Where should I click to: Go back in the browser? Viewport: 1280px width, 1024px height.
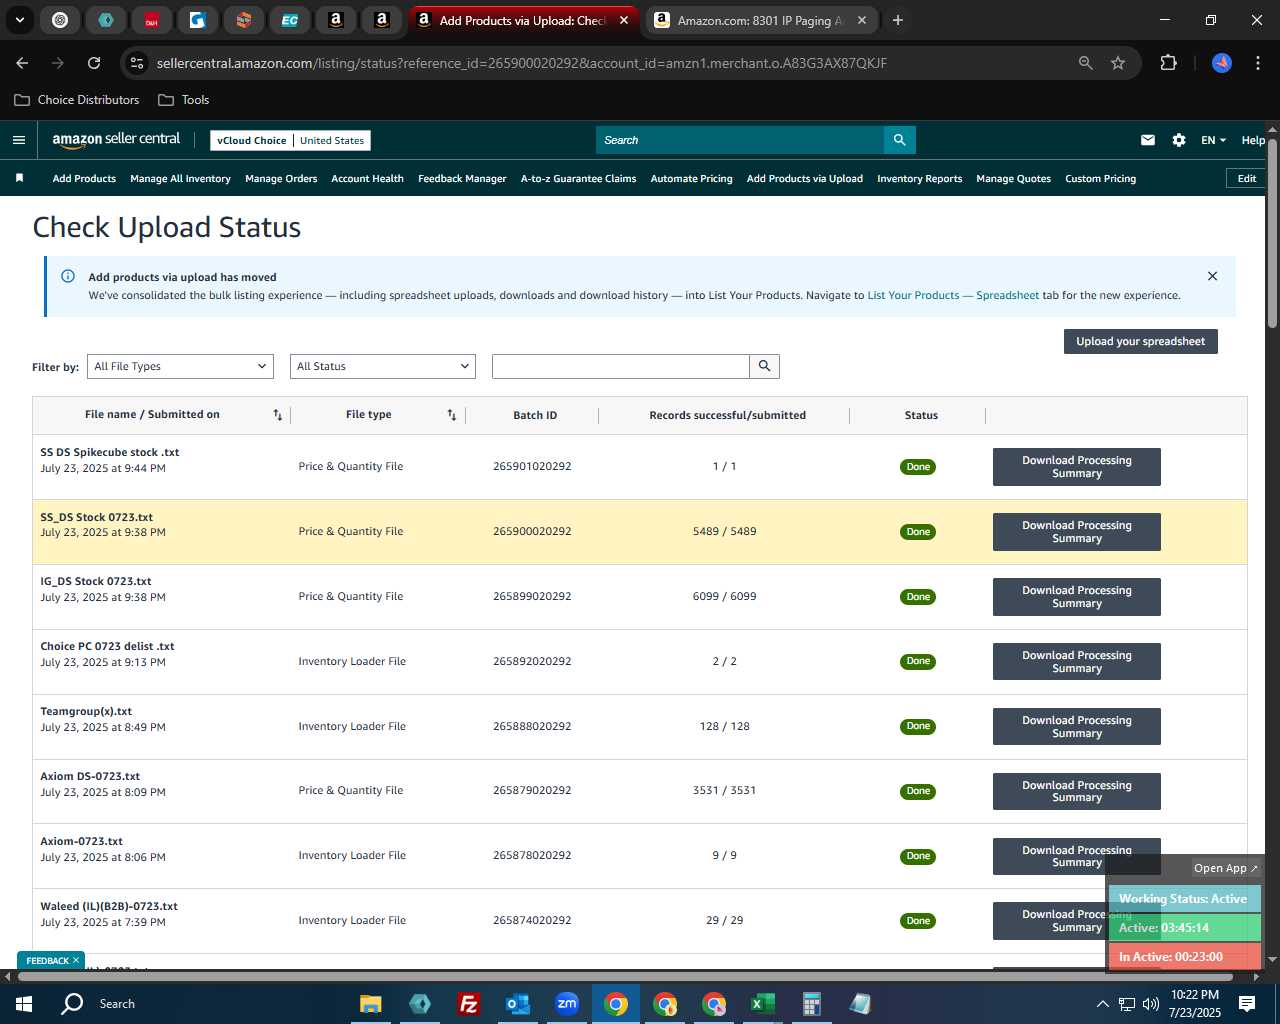tap(22, 63)
